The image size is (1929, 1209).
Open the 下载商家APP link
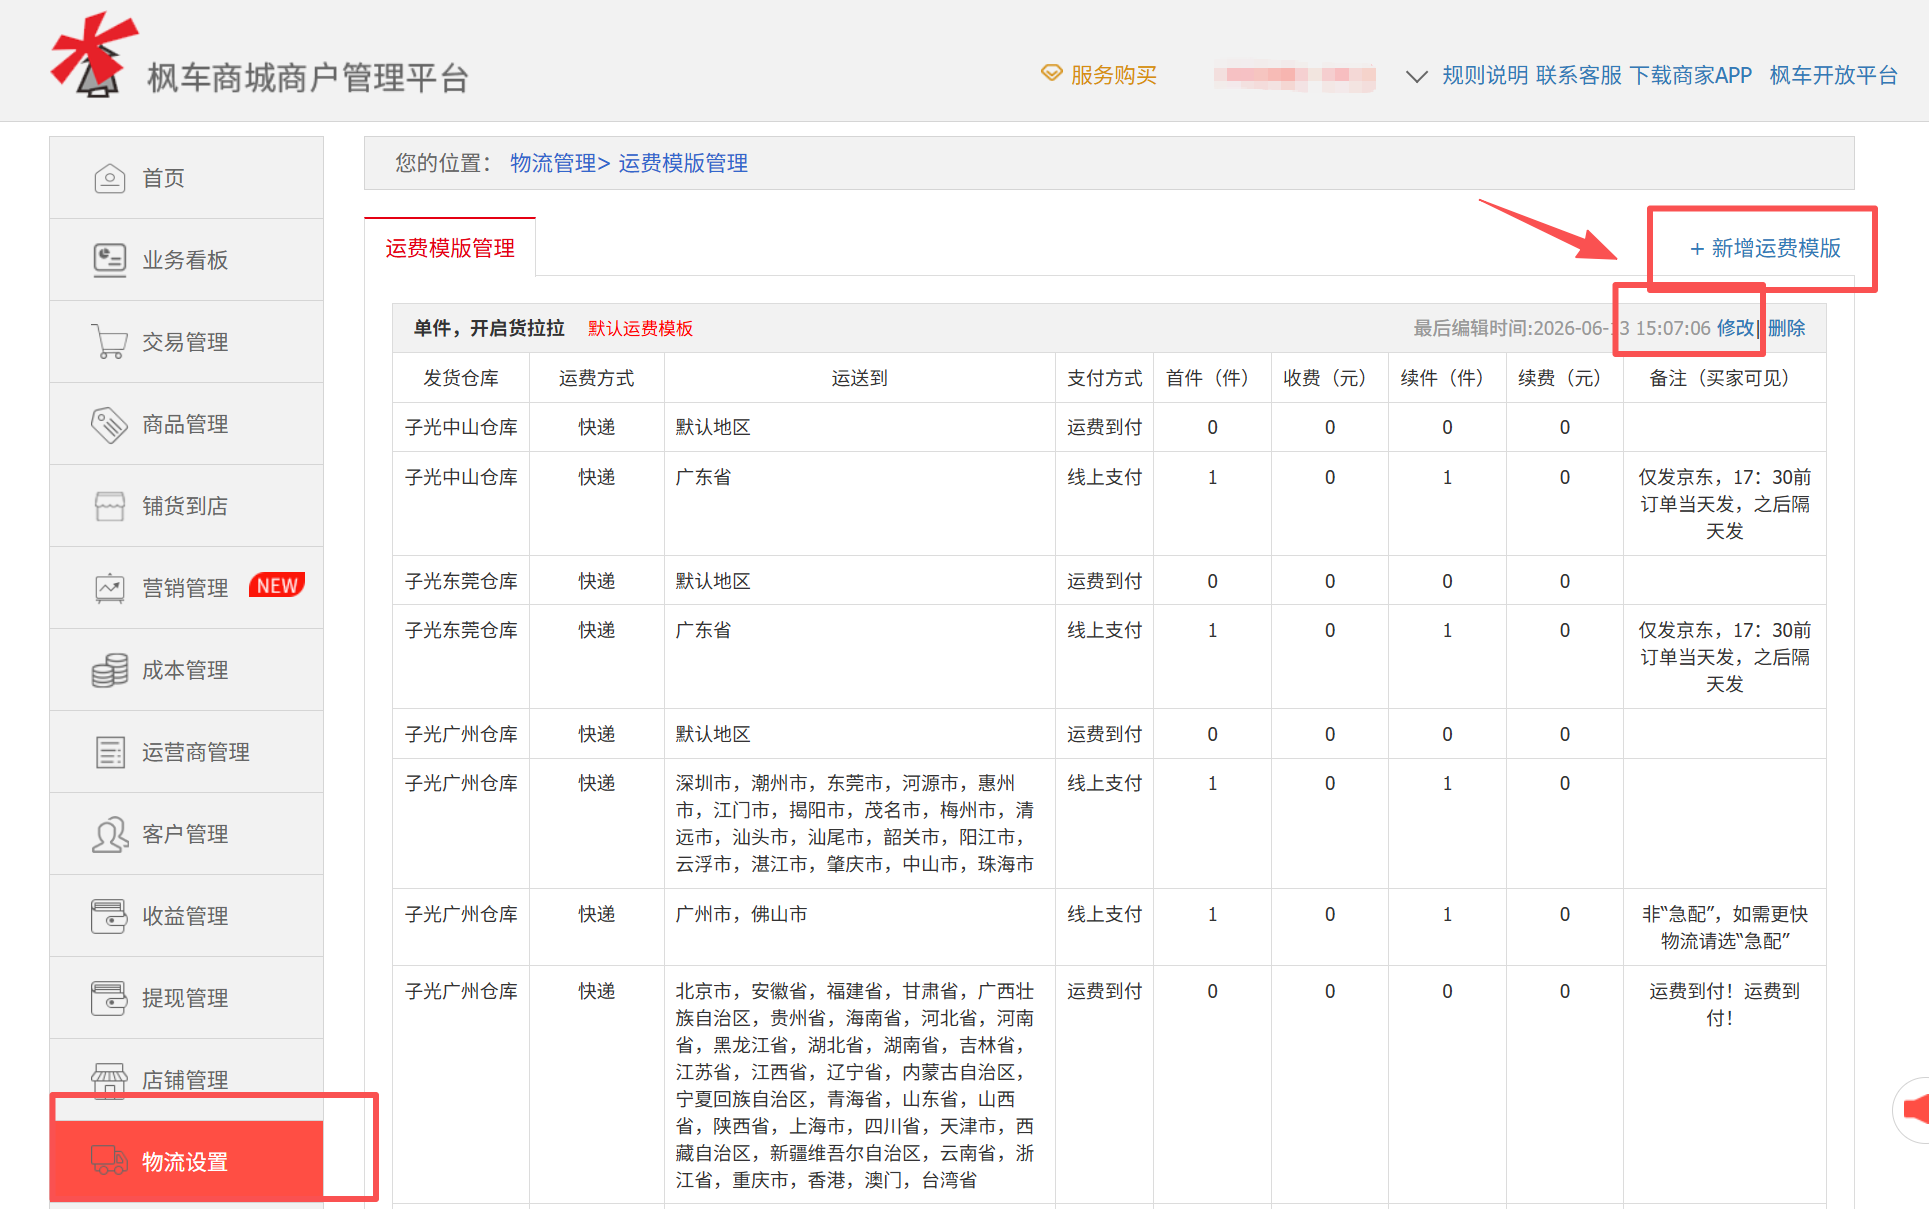point(1691,75)
